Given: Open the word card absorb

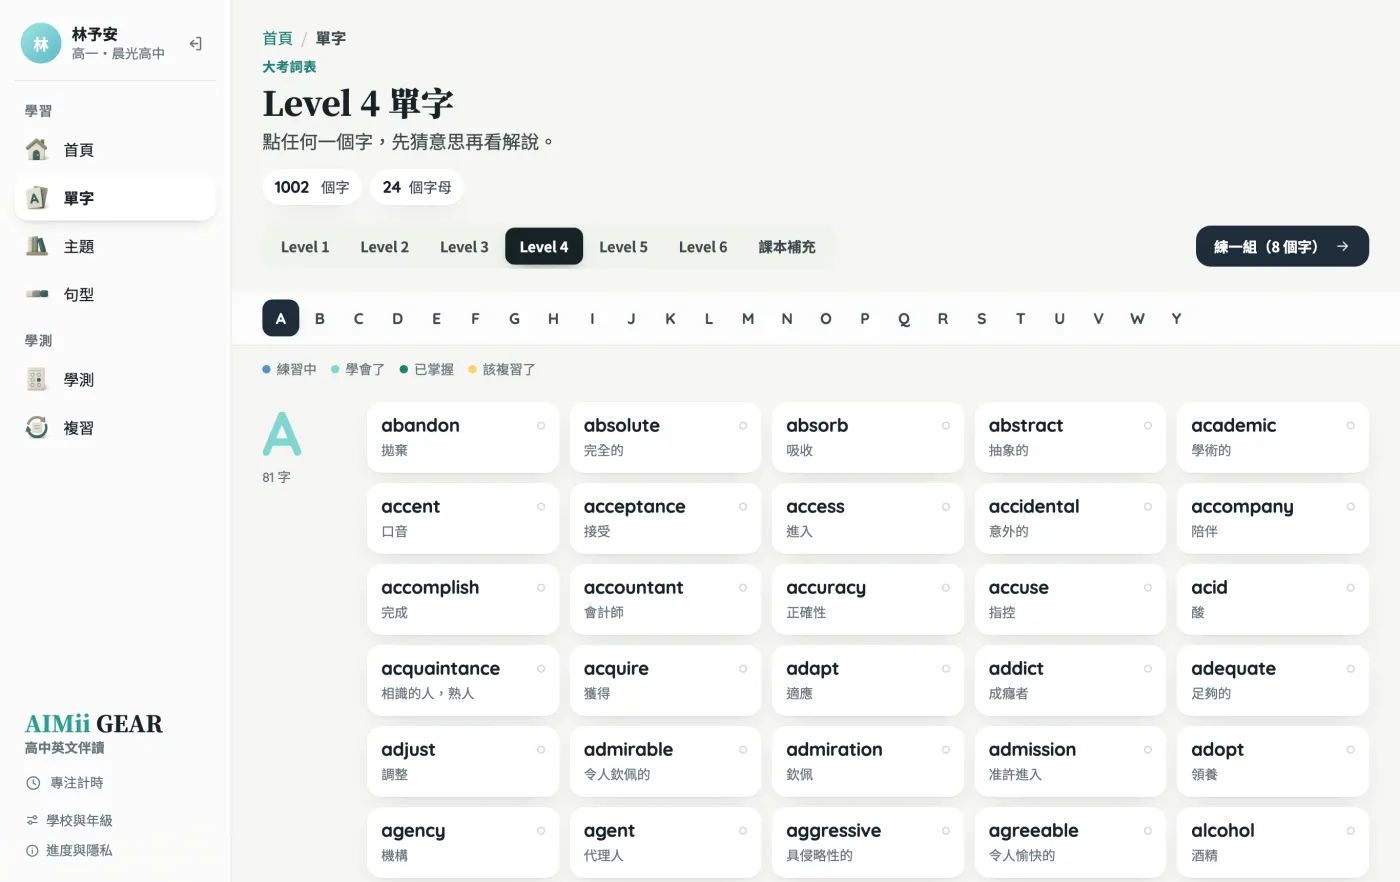Looking at the screenshot, I should [x=868, y=437].
